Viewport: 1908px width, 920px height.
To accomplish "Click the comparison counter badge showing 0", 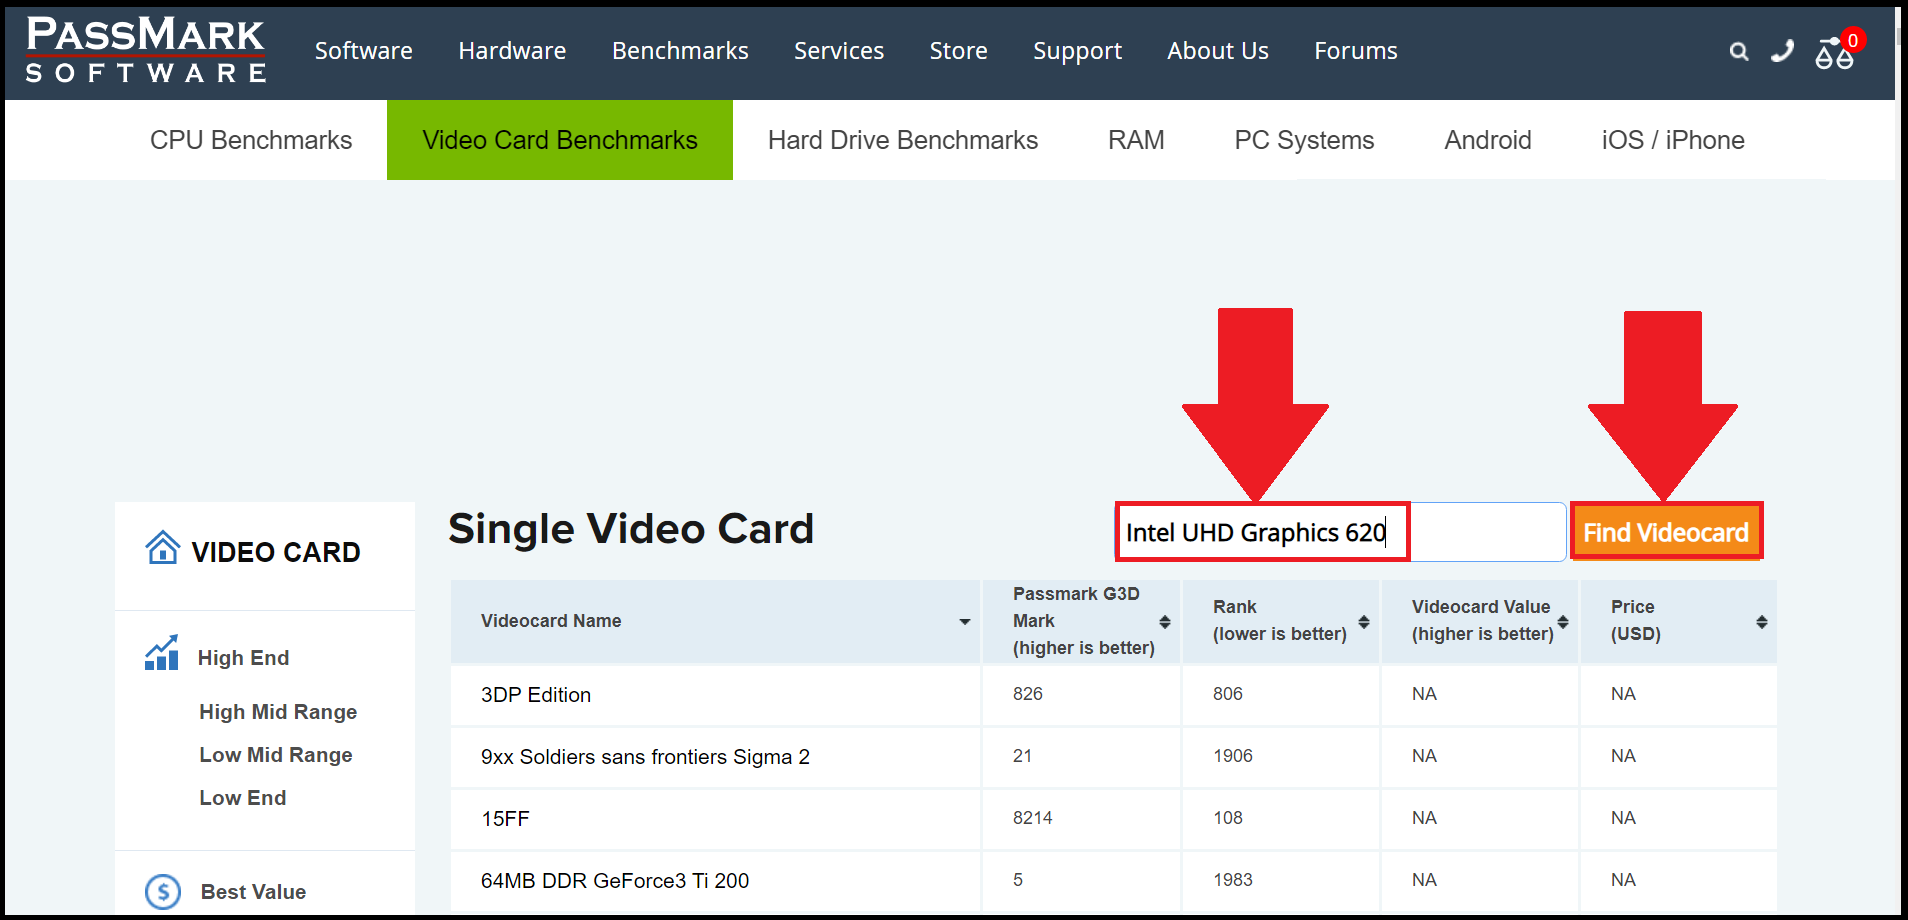I will (1852, 41).
